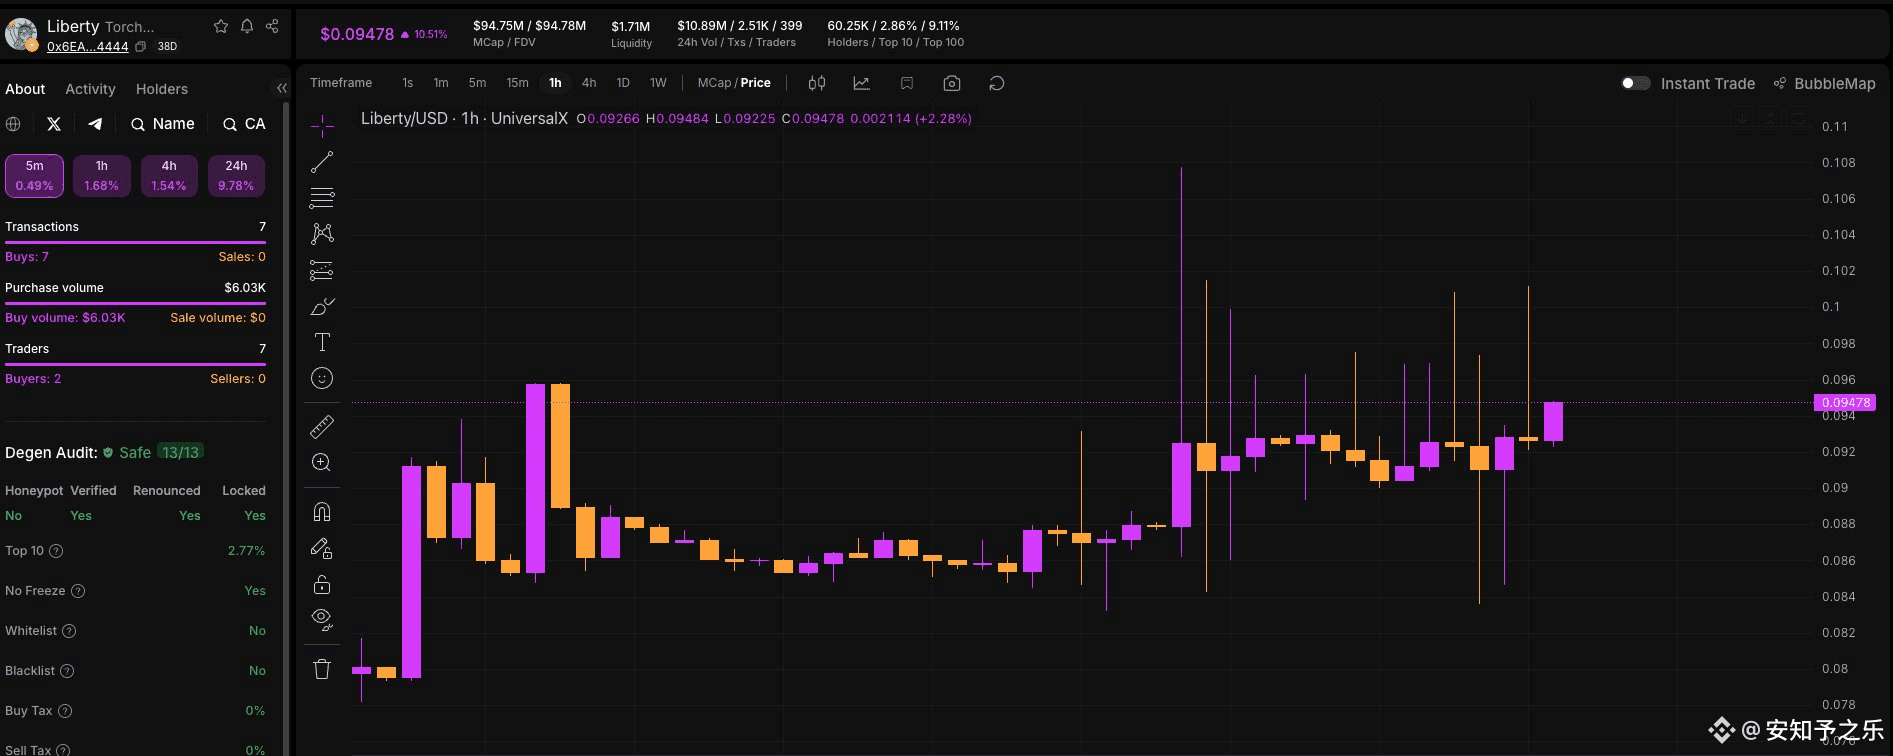The image size is (1893, 756).
Task: Switch chart to MCap mode
Action: (x=715, y=83)
